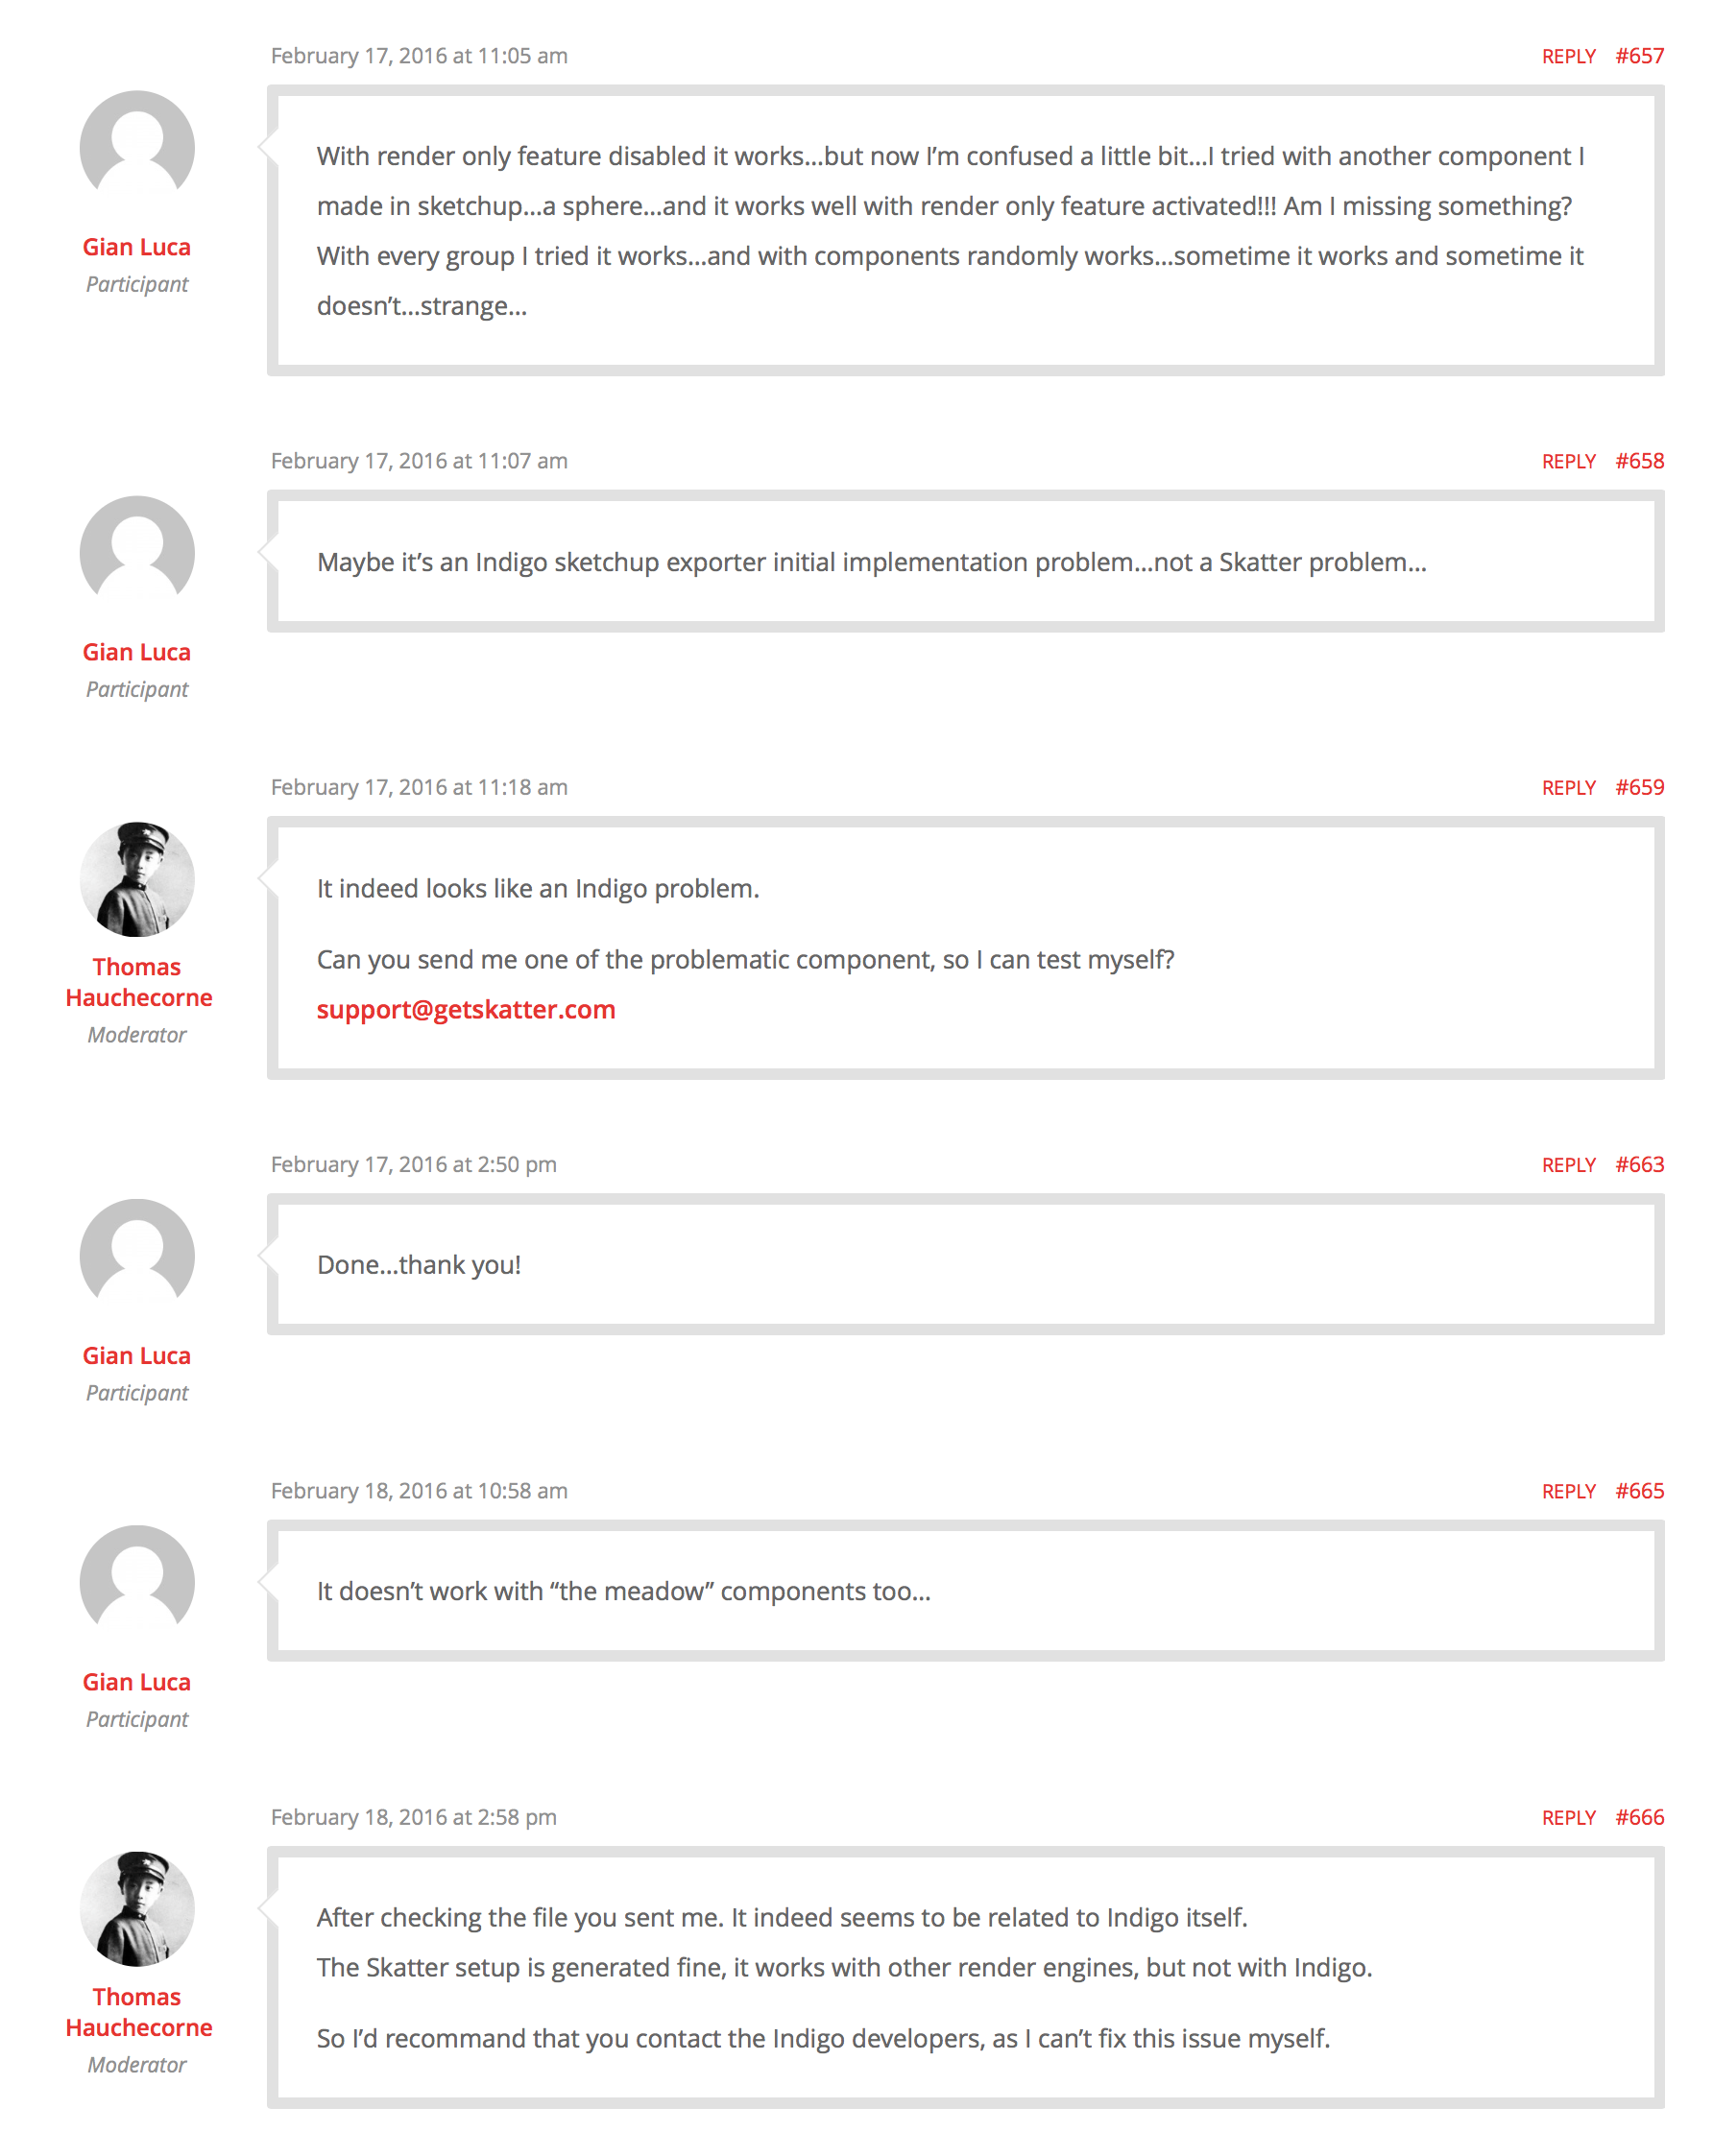Reply to post #666
Image resolution: width=1713 pixels, height=2156 pixels.
coord(1568,1816)
